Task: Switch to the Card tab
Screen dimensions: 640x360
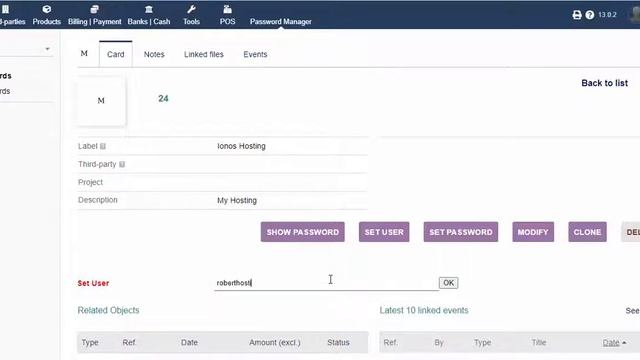Action: click(x=116, y=54)
